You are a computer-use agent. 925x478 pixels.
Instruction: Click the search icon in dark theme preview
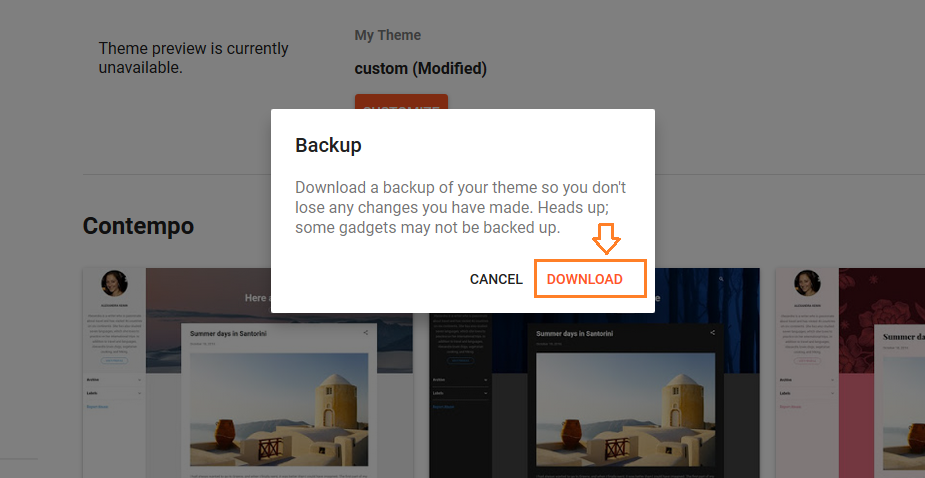[x=721, y=279]
